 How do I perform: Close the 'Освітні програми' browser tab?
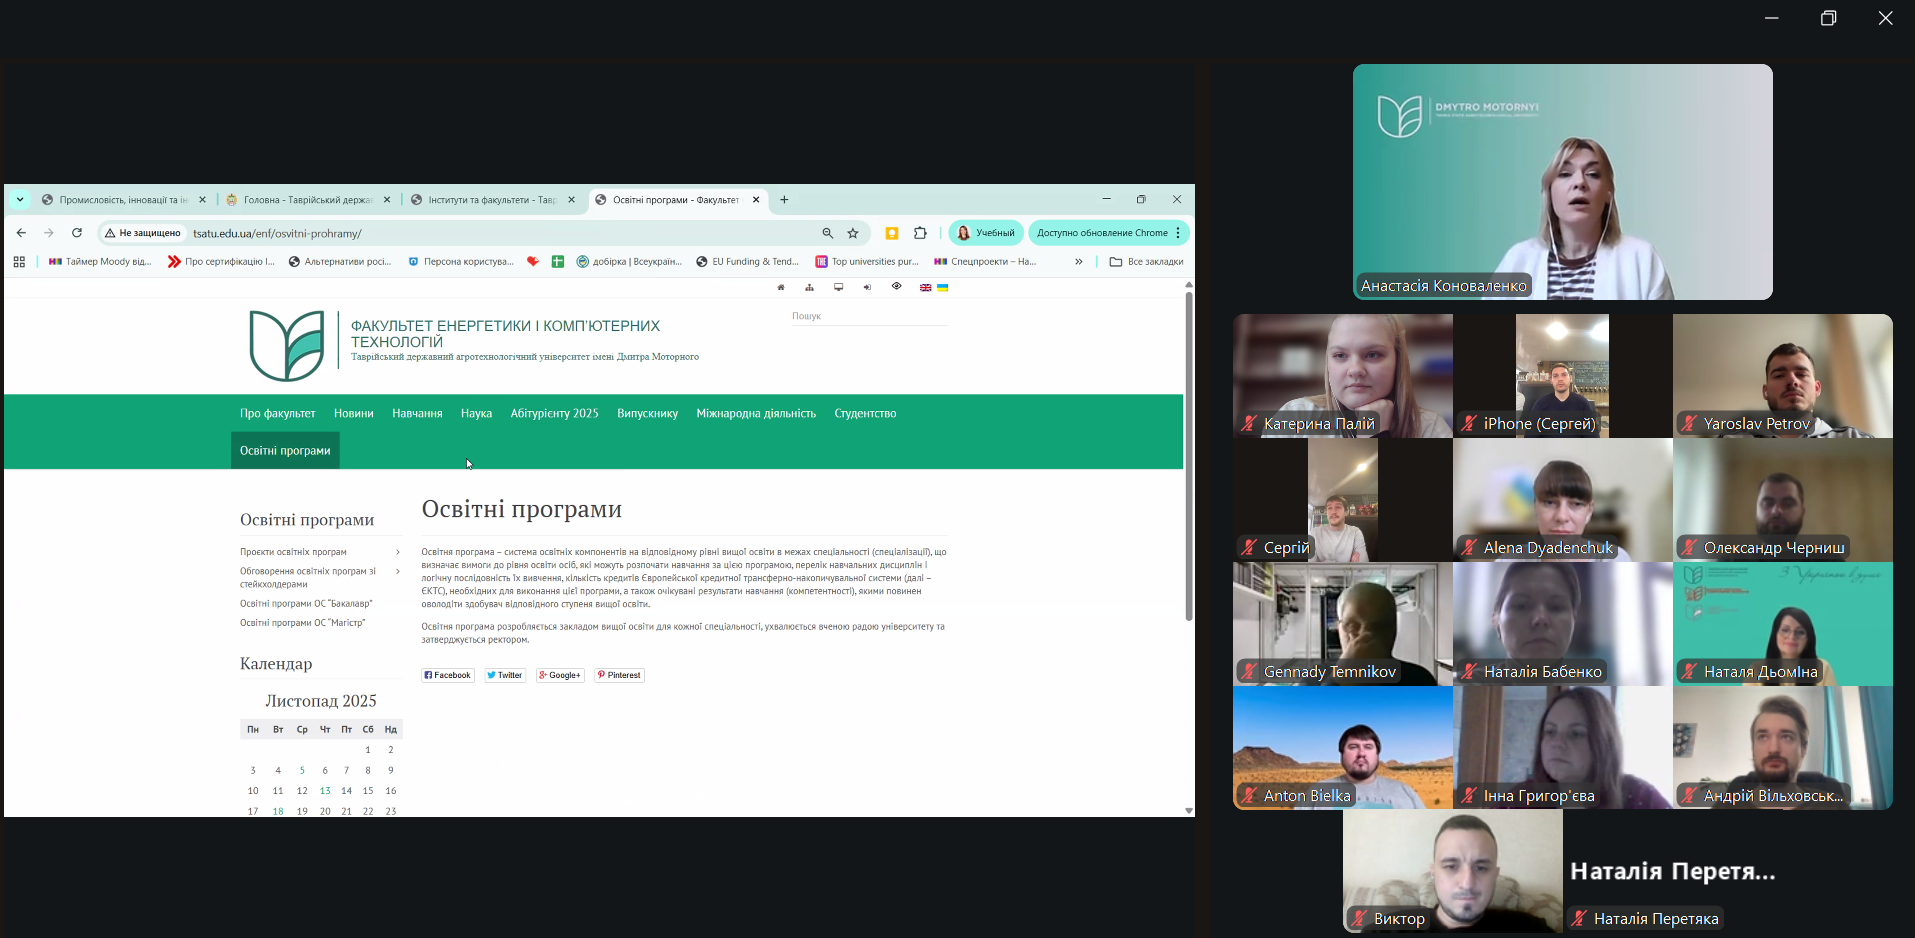756,200
